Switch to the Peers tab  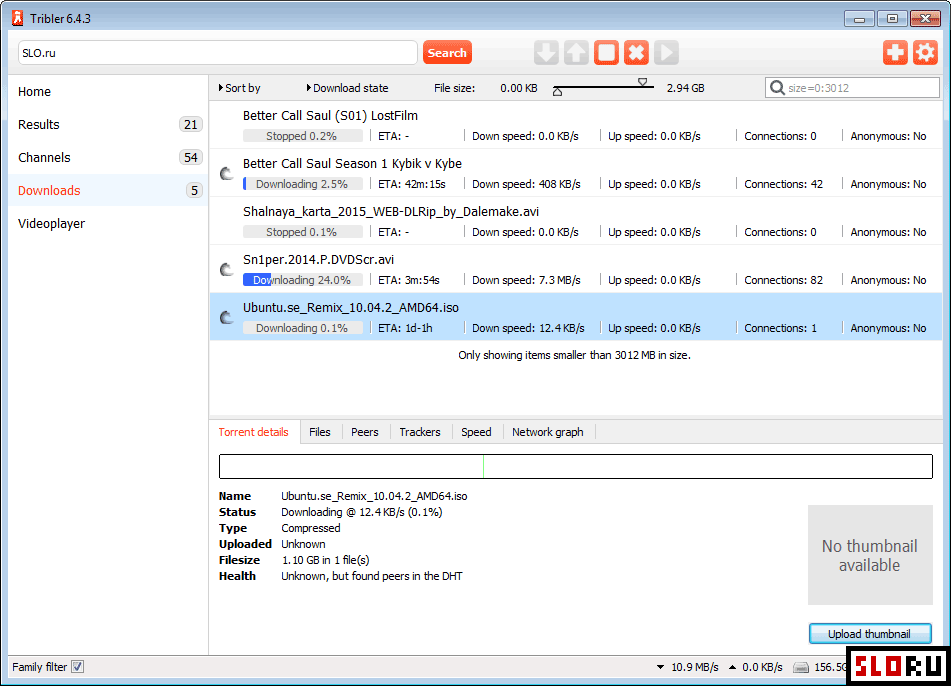(x=365, y=432)
